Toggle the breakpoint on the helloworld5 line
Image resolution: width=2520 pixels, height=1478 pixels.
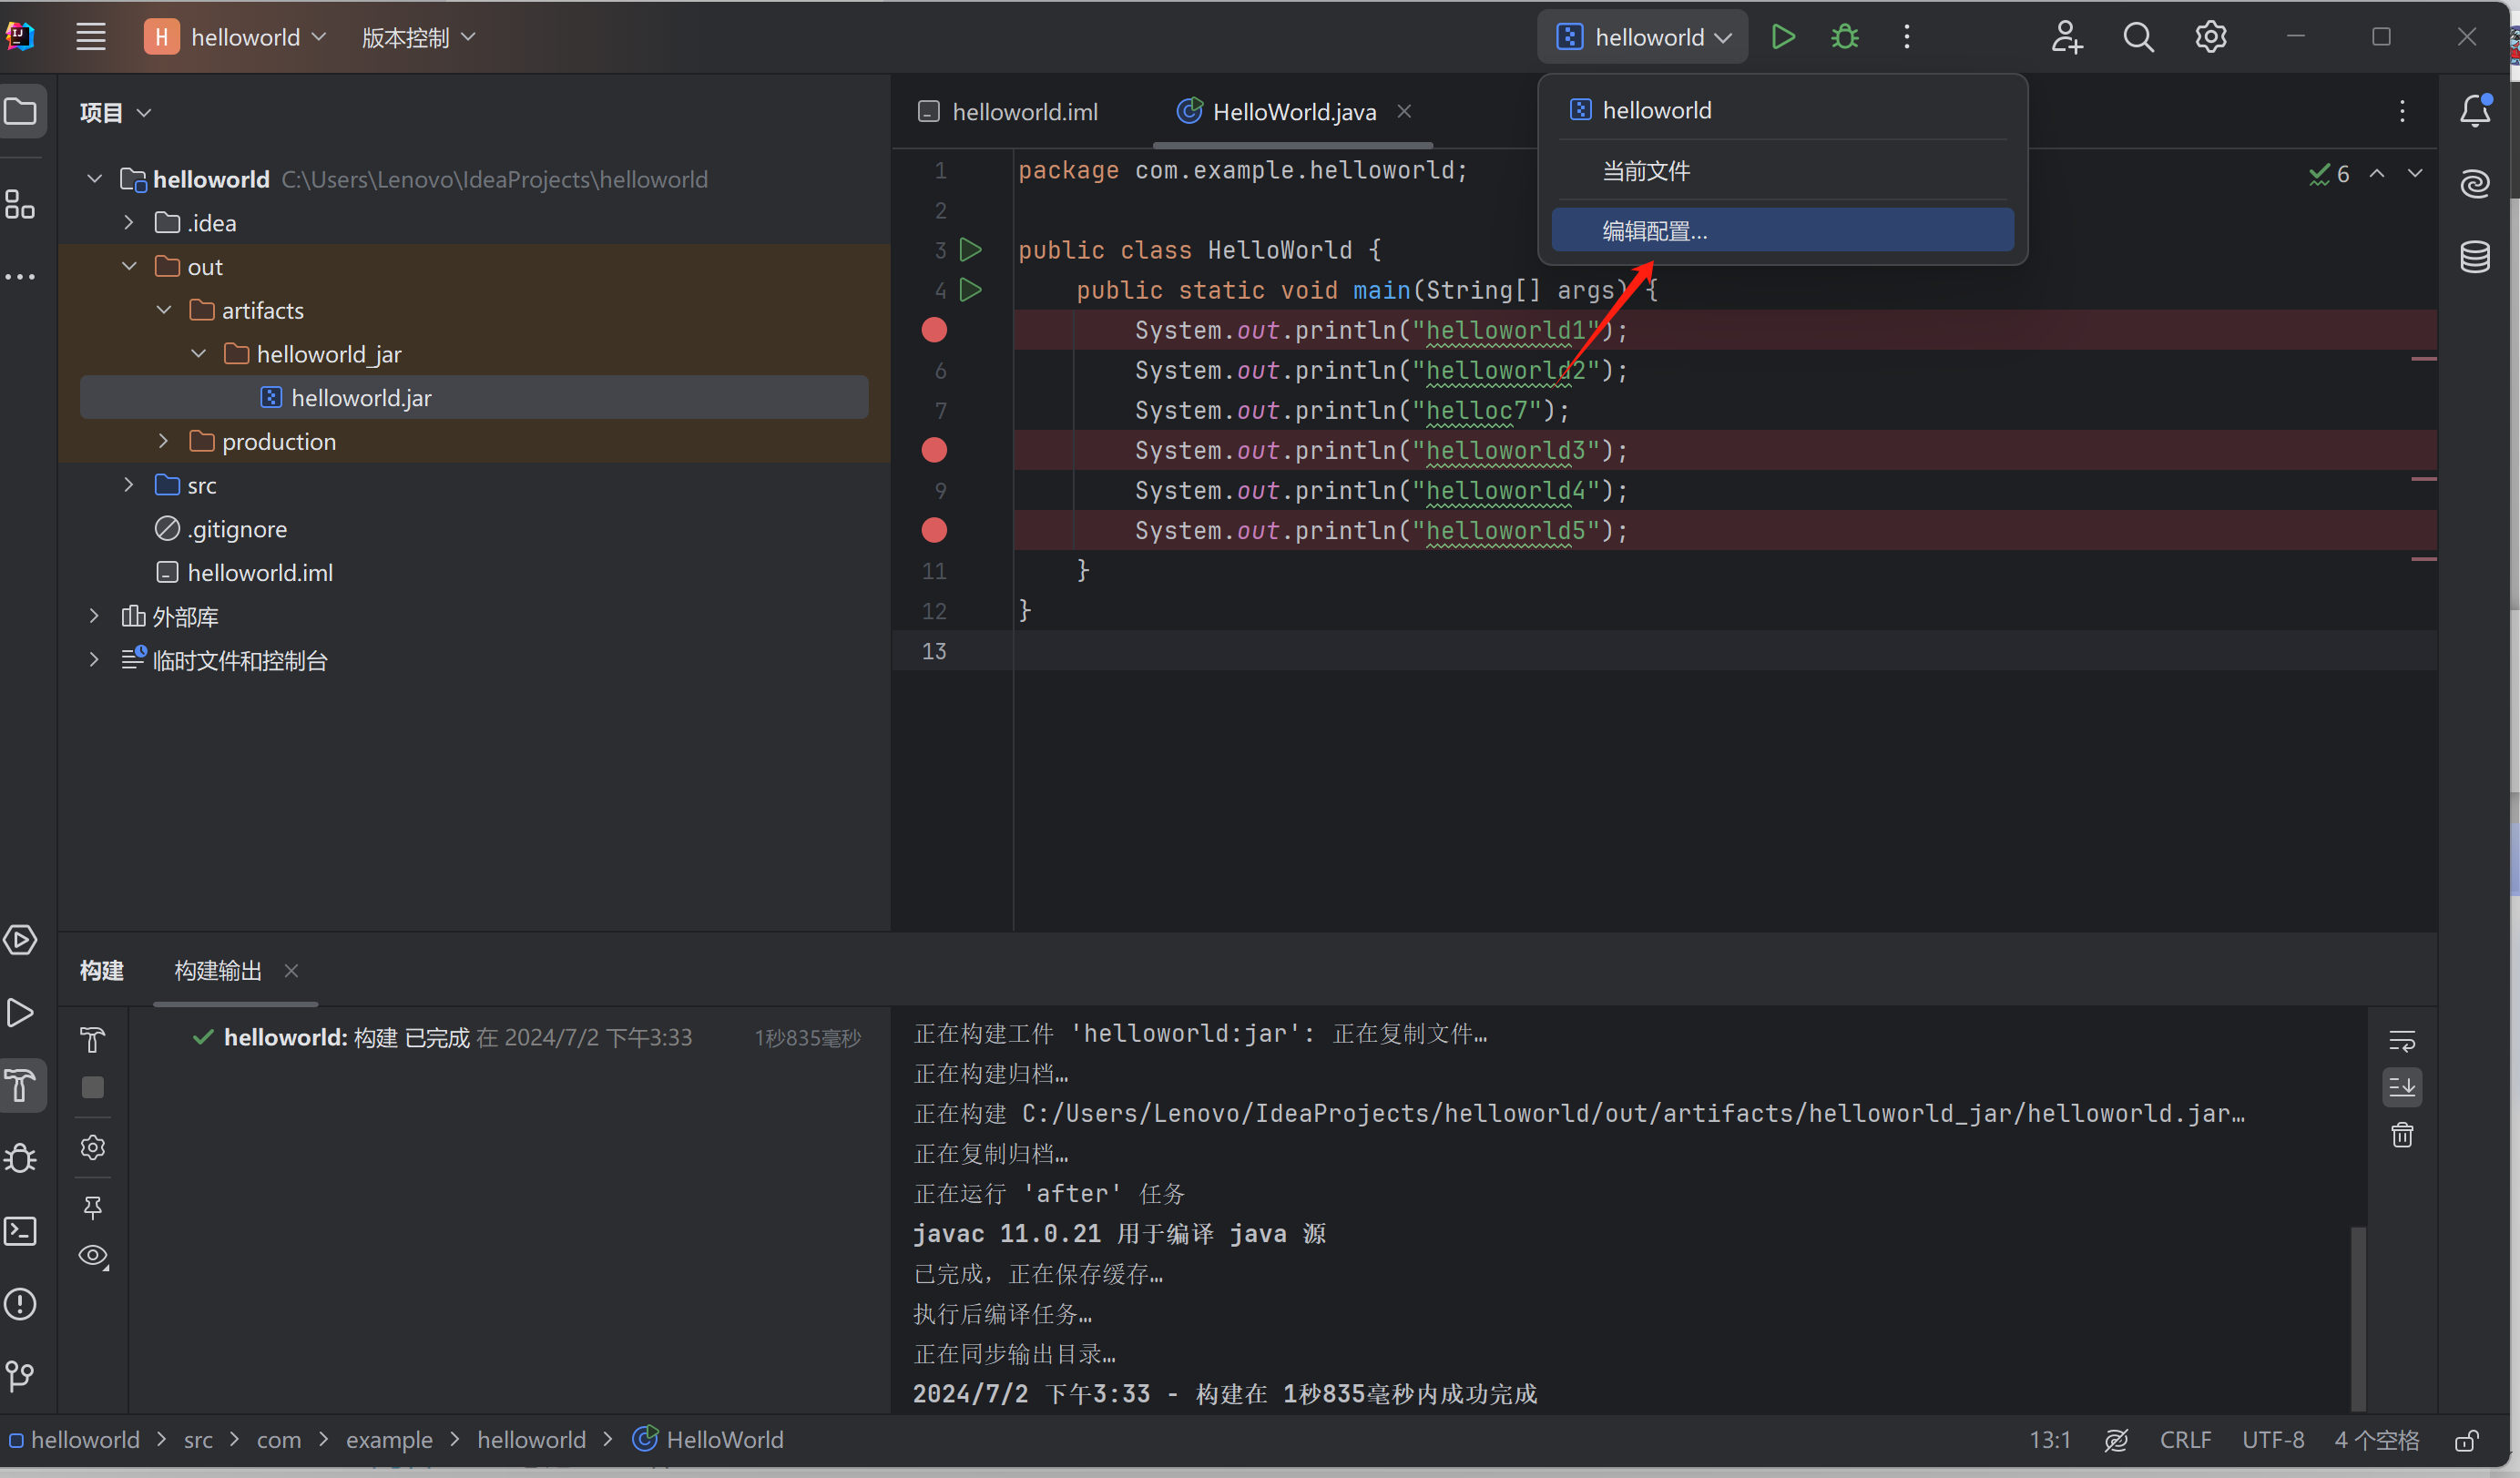tap(934, 530)
